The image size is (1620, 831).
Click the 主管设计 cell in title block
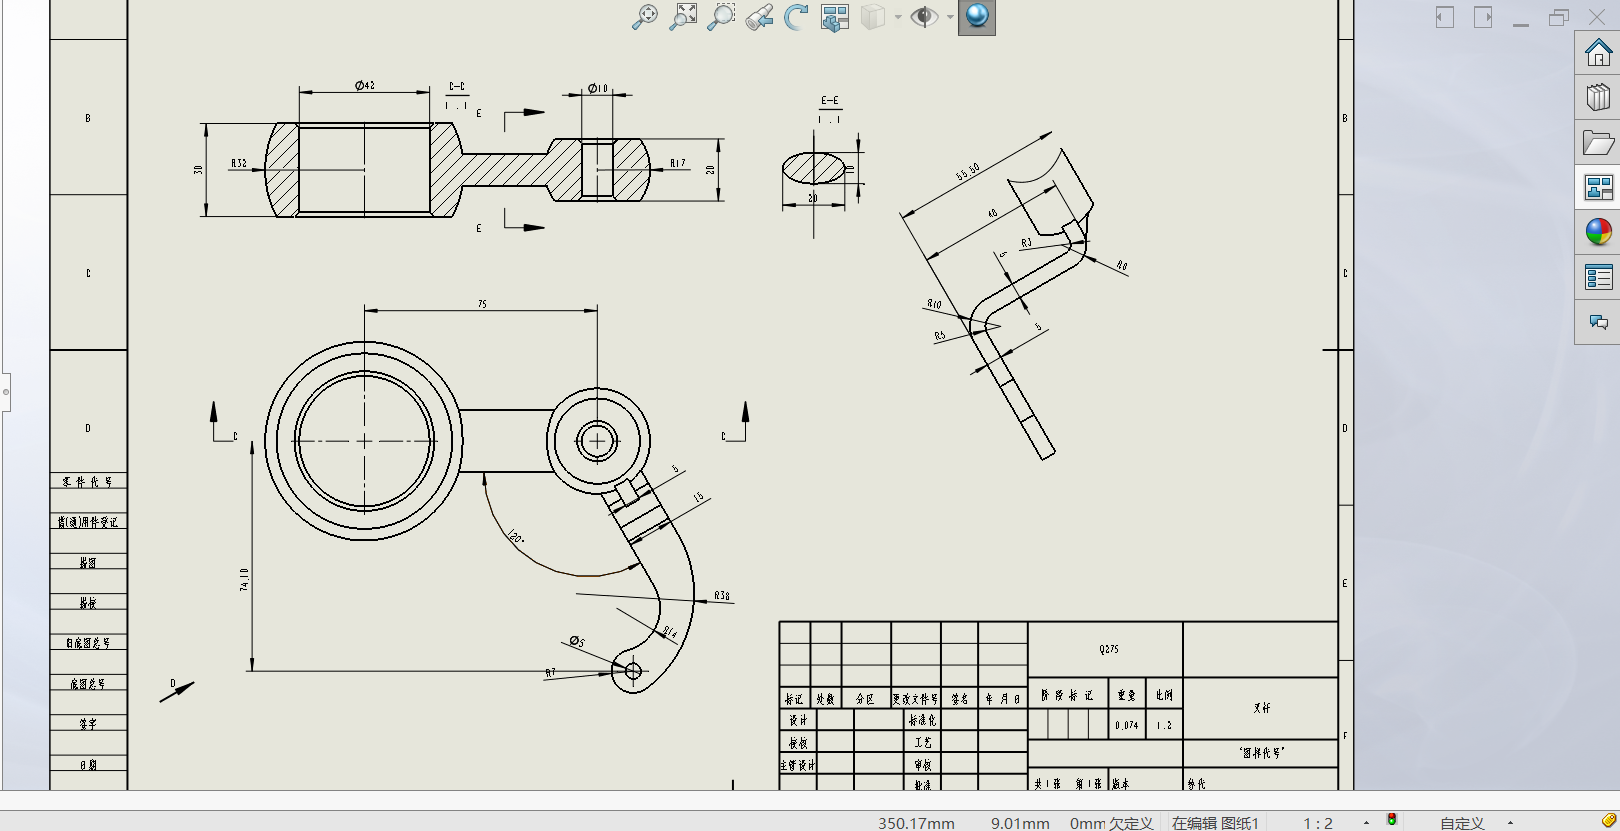[x=798, y=765]
